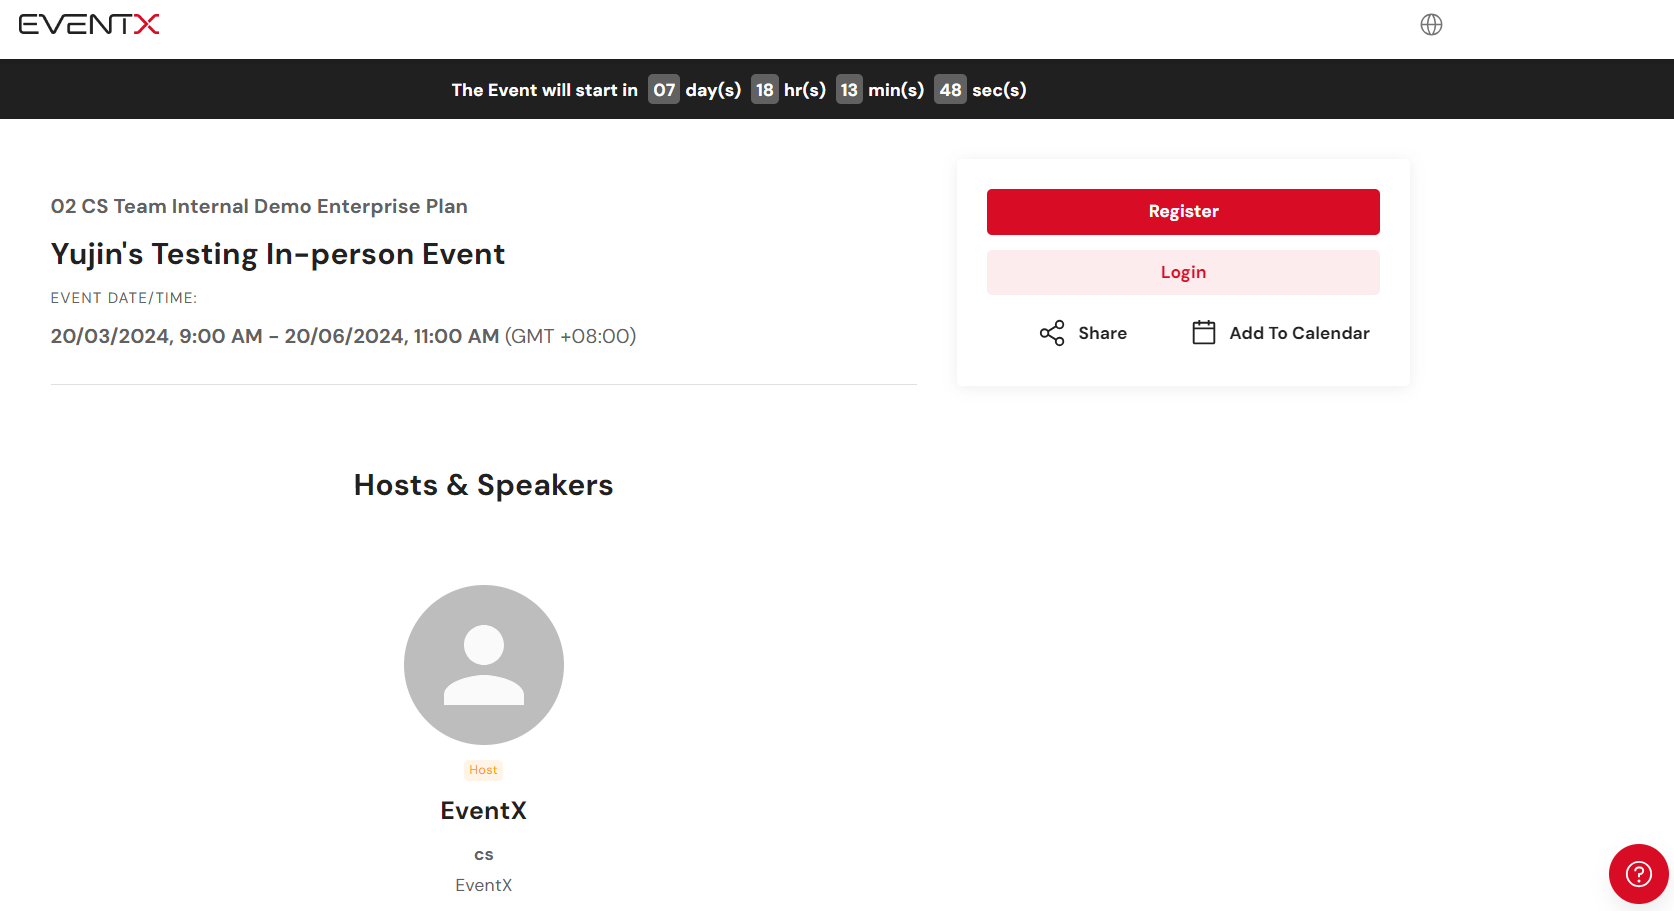
Task: Click the countdown seconds box showing 48
Action: 950,90
